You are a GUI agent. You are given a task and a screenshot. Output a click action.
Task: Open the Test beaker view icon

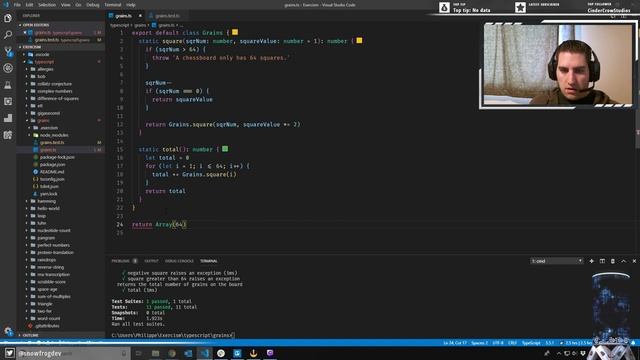pos(8,85)
